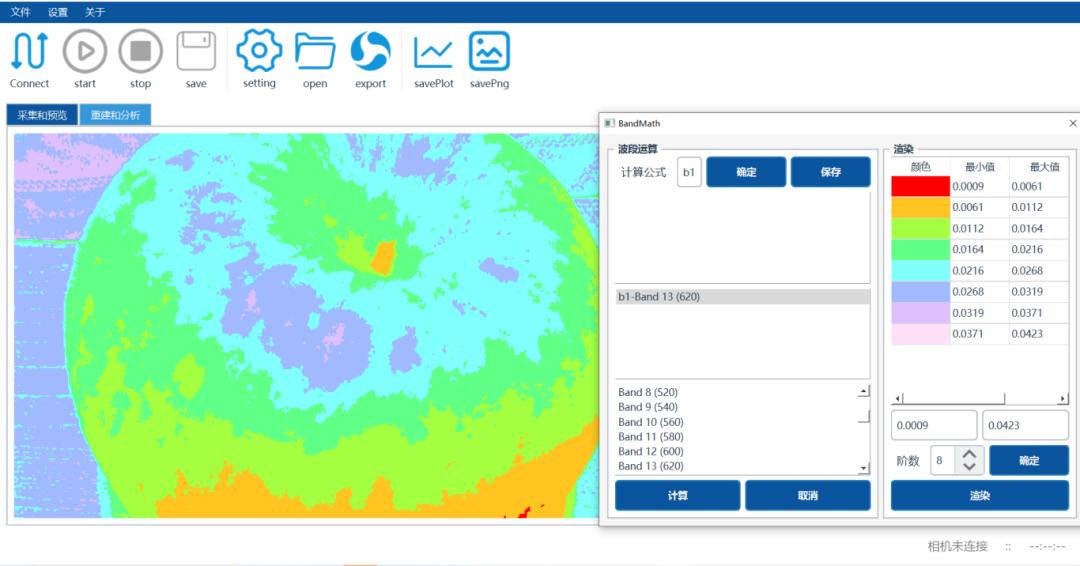Switch to the 重建和分析 tab

115,115
